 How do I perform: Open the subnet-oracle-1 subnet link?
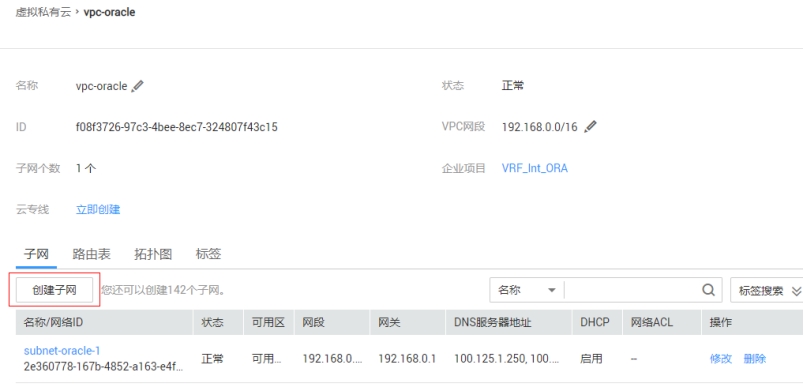62,351
